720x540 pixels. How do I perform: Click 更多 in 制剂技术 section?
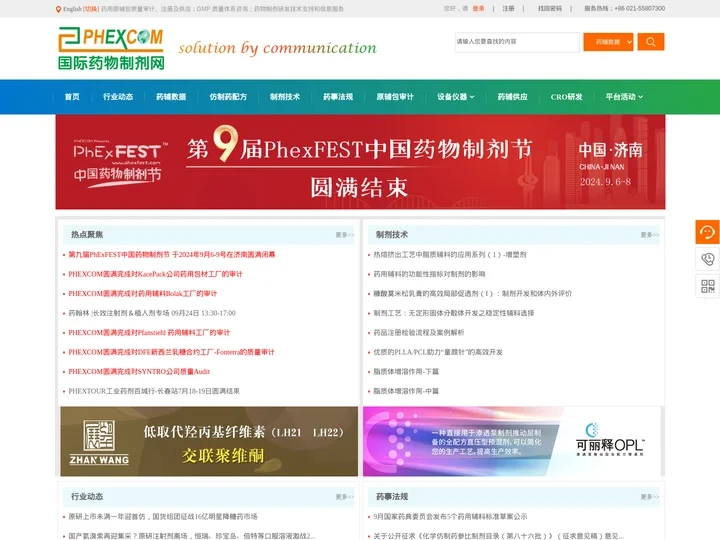coord(649,235)
